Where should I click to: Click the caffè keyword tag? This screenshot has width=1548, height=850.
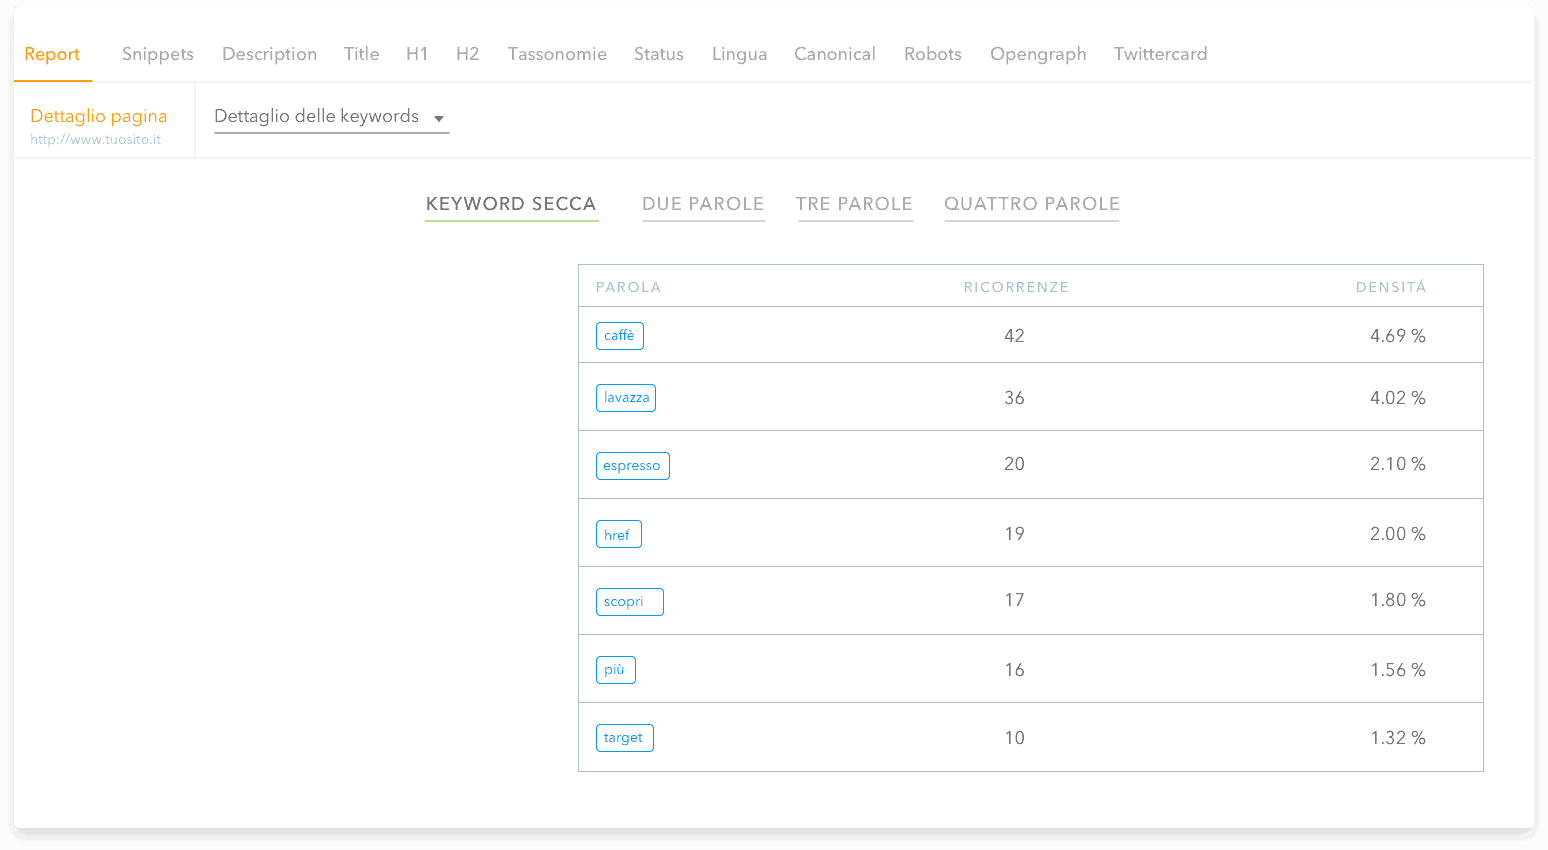[620, 336]
